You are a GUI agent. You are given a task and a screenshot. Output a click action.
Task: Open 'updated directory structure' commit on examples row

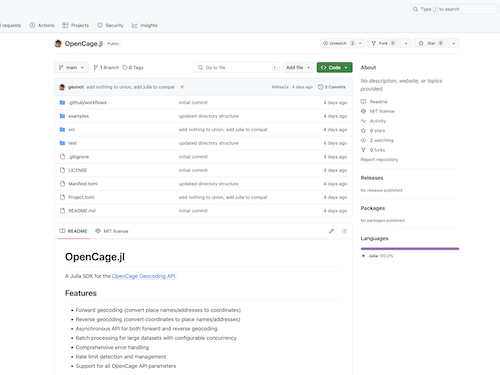pyautogui.click(x=209, y=116)
